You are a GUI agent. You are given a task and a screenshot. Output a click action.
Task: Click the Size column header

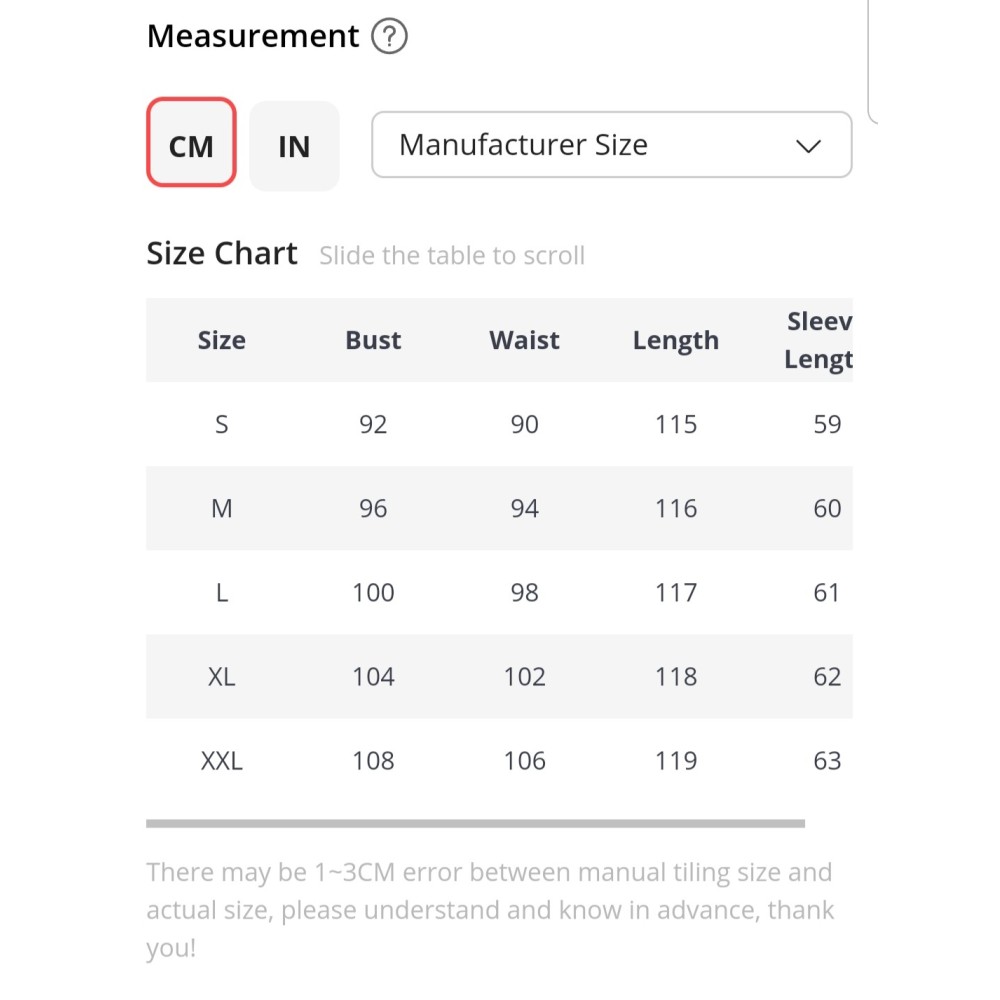222,340
